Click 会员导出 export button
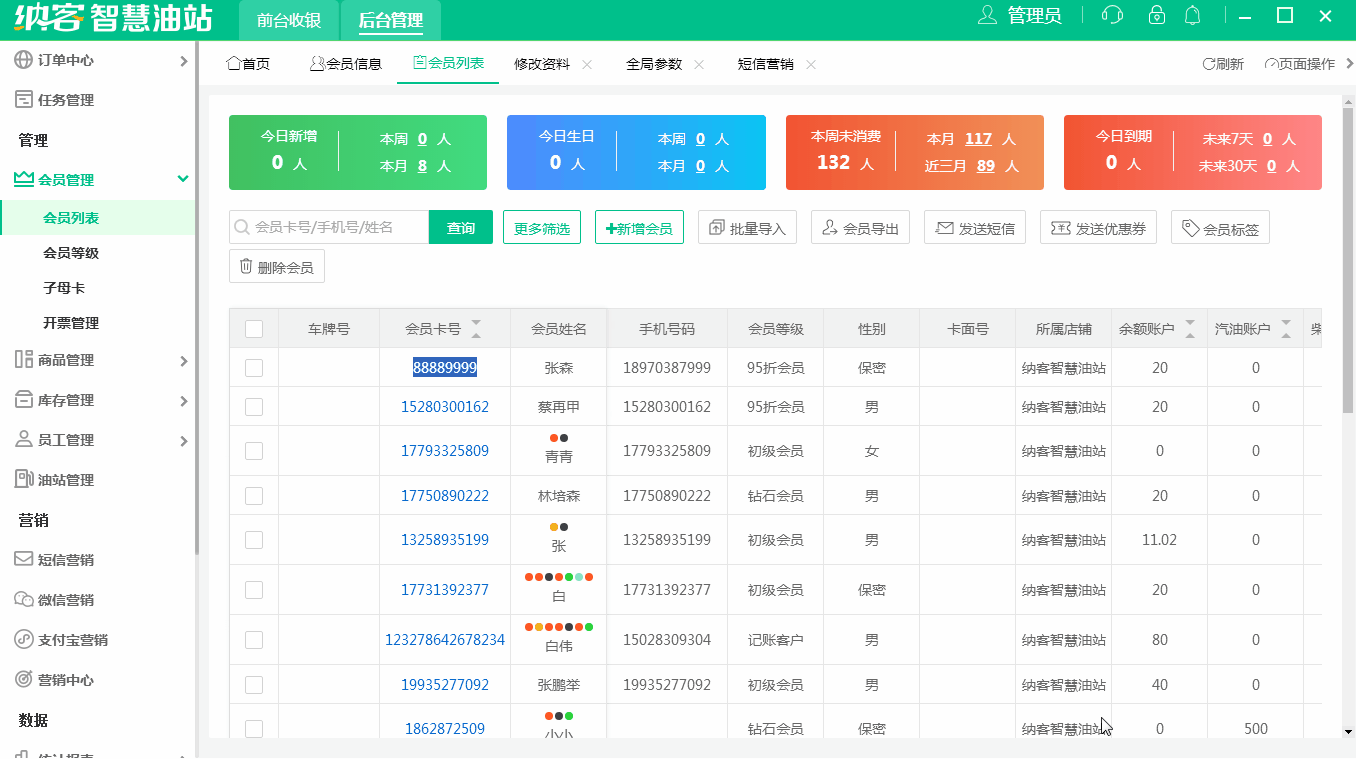Screen dimensions: 1356x759 [x=860, y=228]
